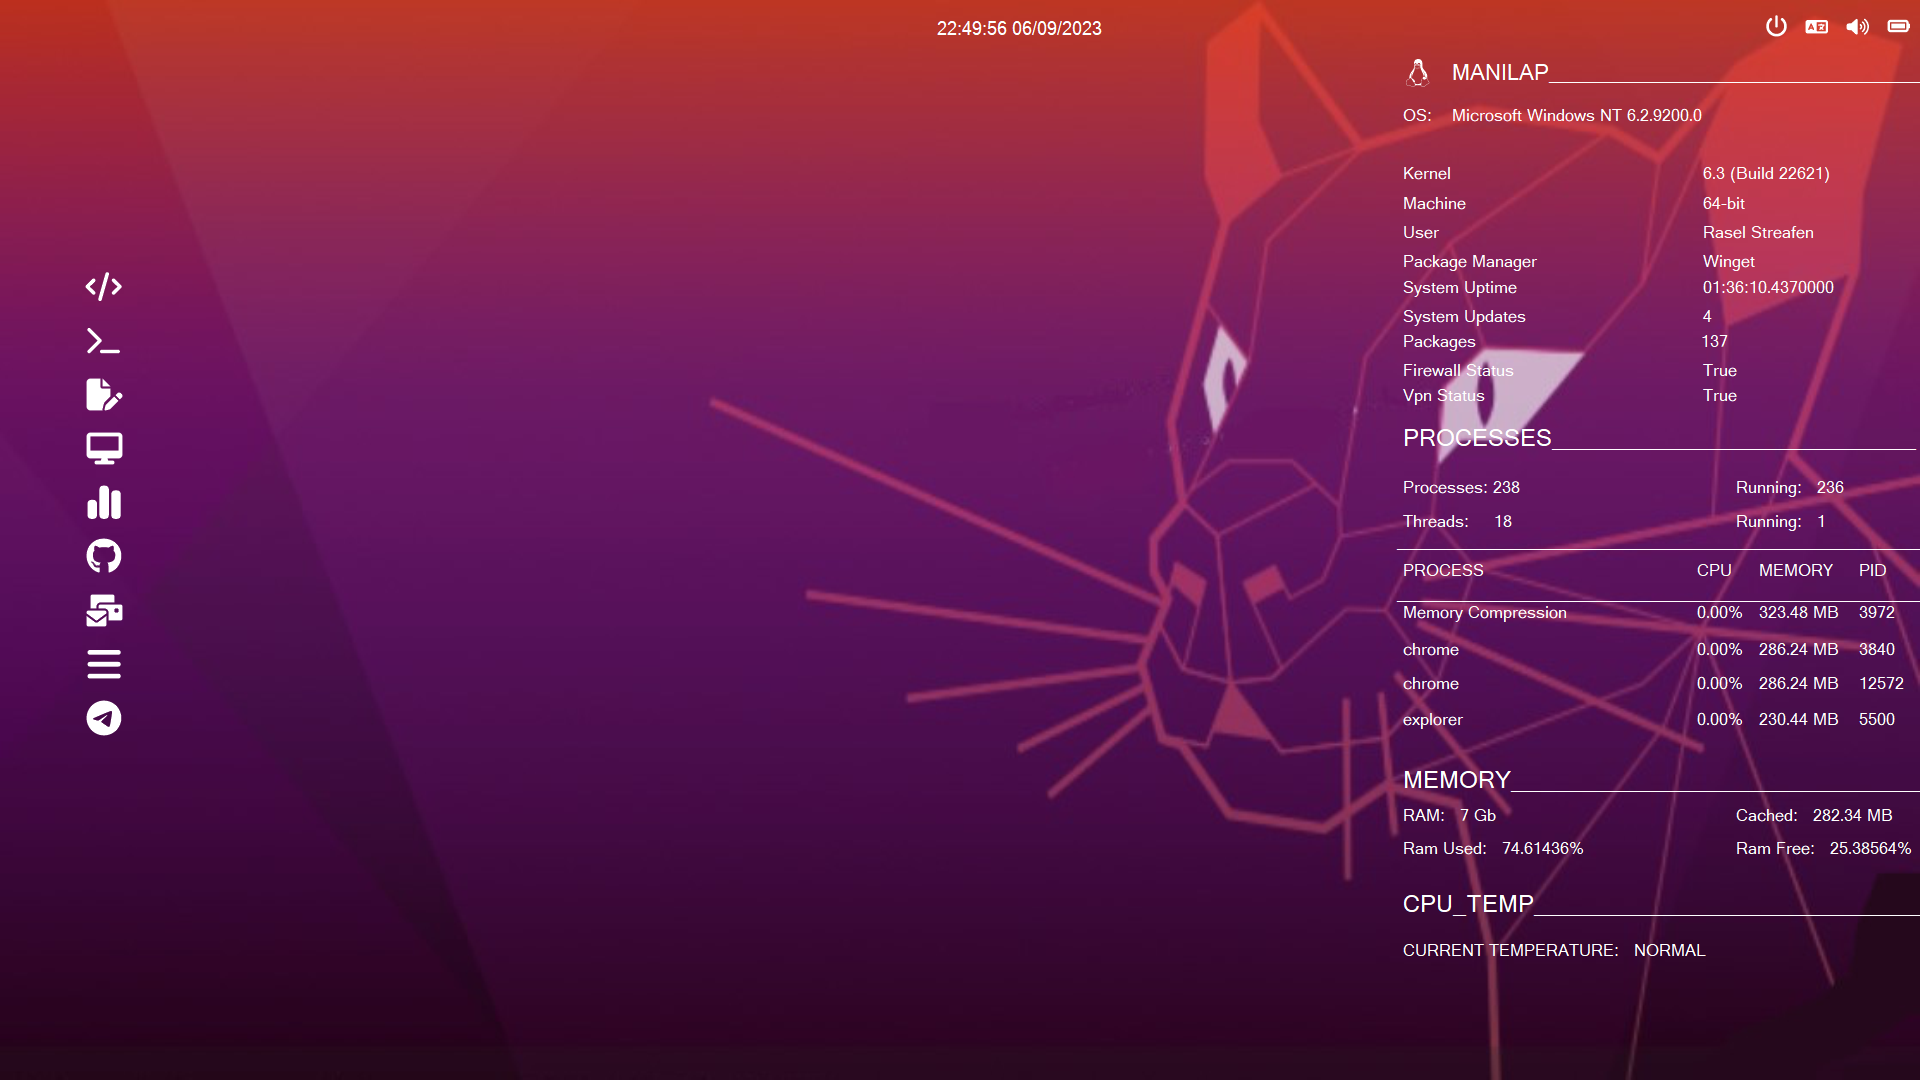The height and width of the screenshot is (1080, 1920).
Task: Click the User value Rasel Streafen
Action: click(x=1758, y=233)
